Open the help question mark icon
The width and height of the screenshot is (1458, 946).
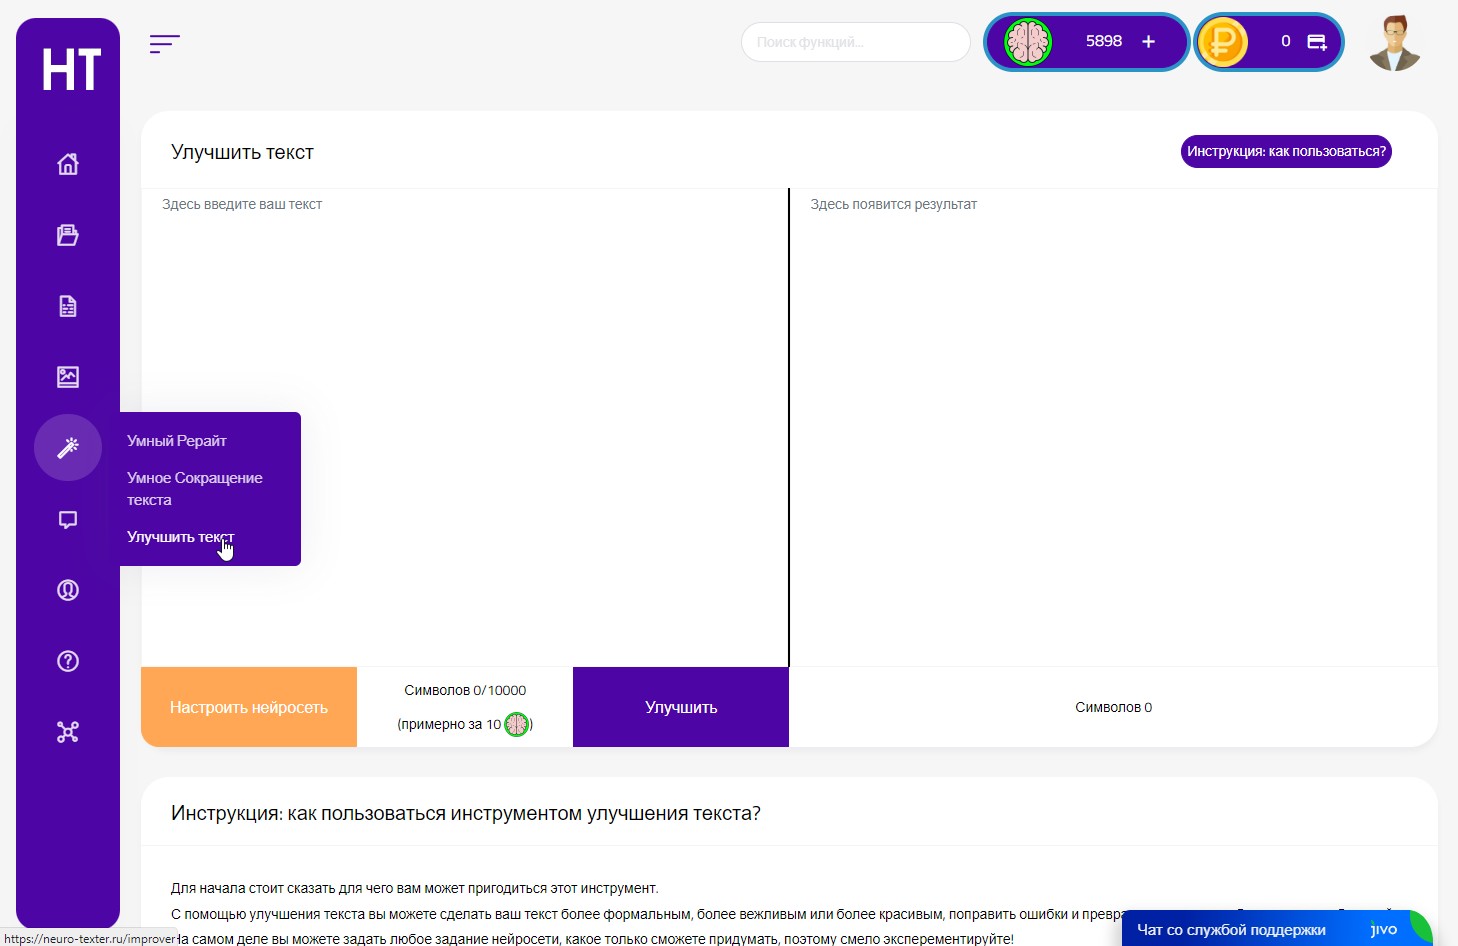(x=68, y=661)
